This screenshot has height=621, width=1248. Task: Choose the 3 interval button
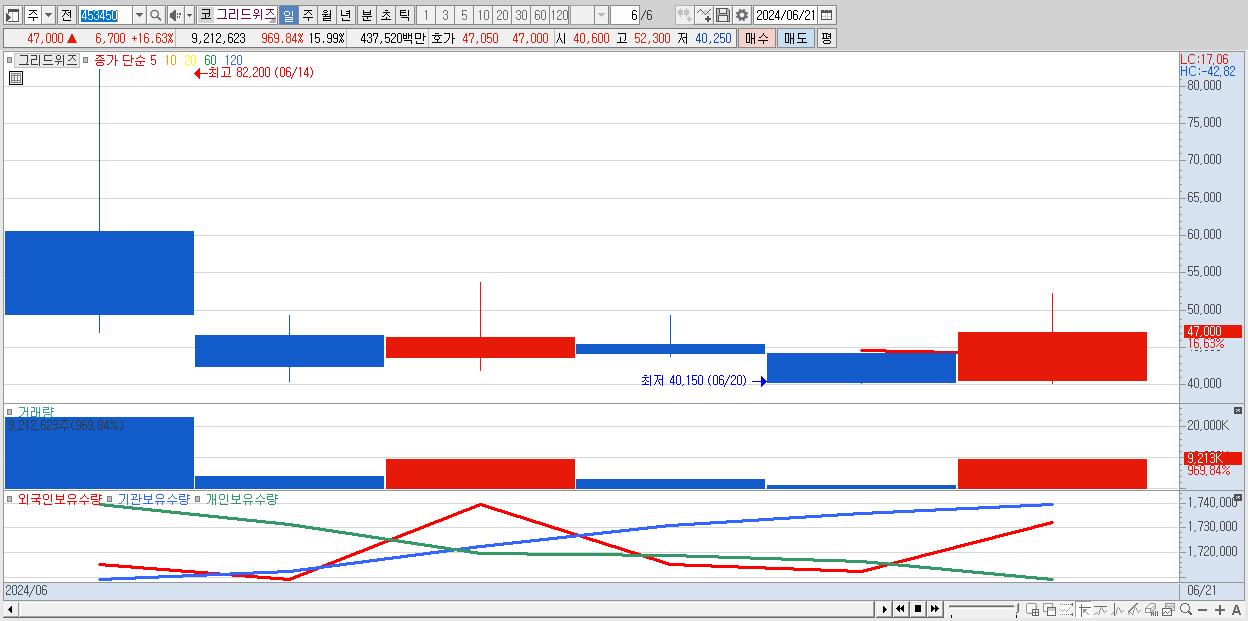[x=444, y=15]
